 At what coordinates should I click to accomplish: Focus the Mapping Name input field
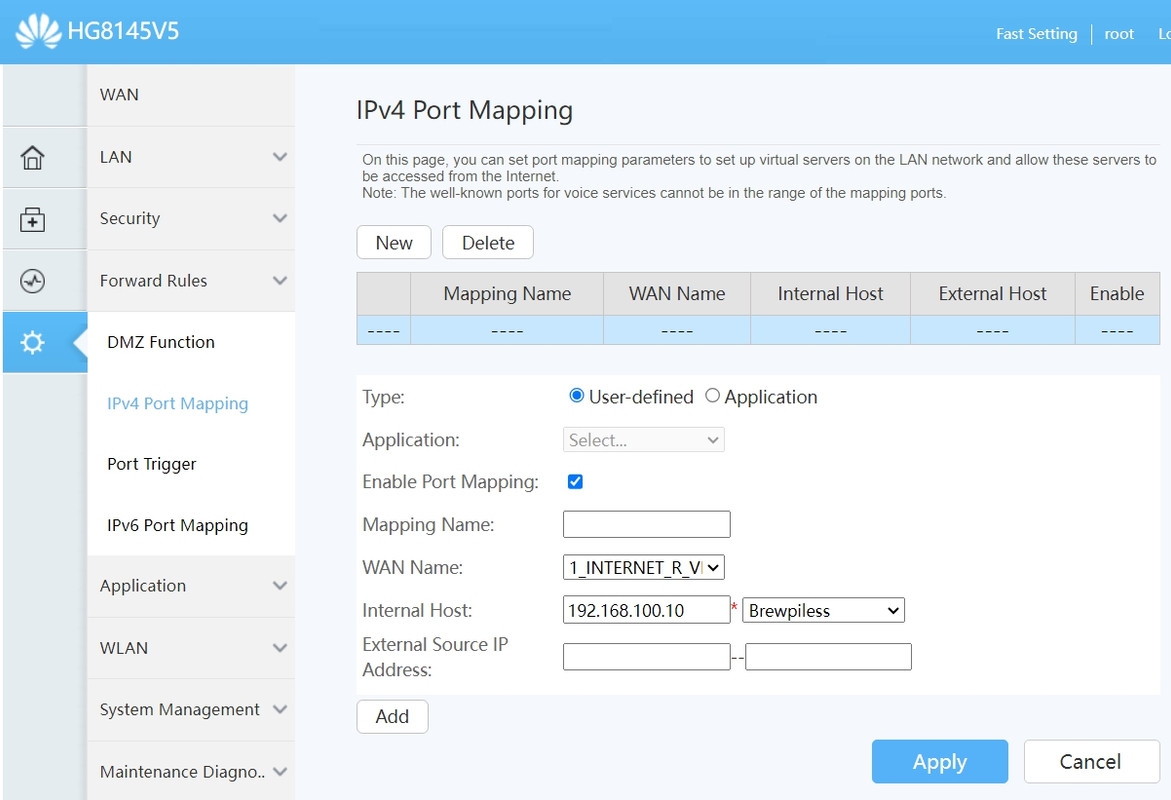pos(647,524)
